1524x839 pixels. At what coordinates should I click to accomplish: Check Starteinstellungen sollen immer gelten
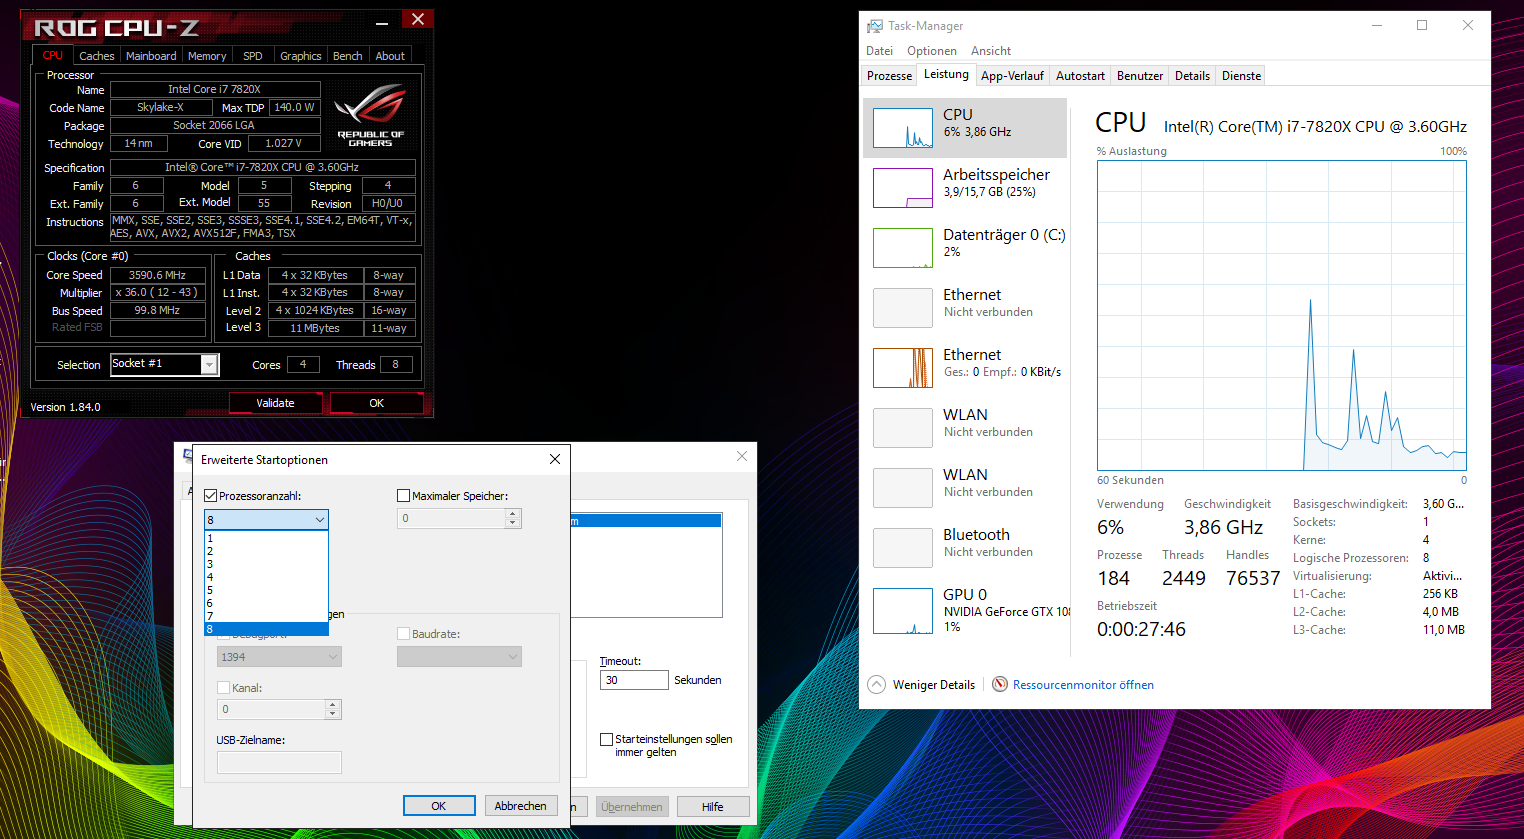point(607,740)
